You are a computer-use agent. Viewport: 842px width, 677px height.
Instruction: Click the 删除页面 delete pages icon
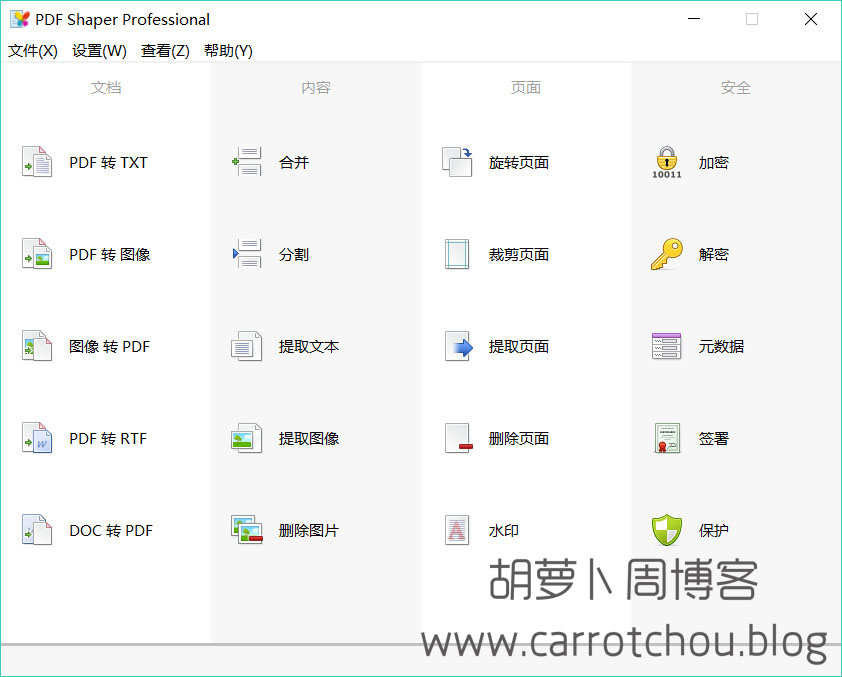tap(457, 438)
